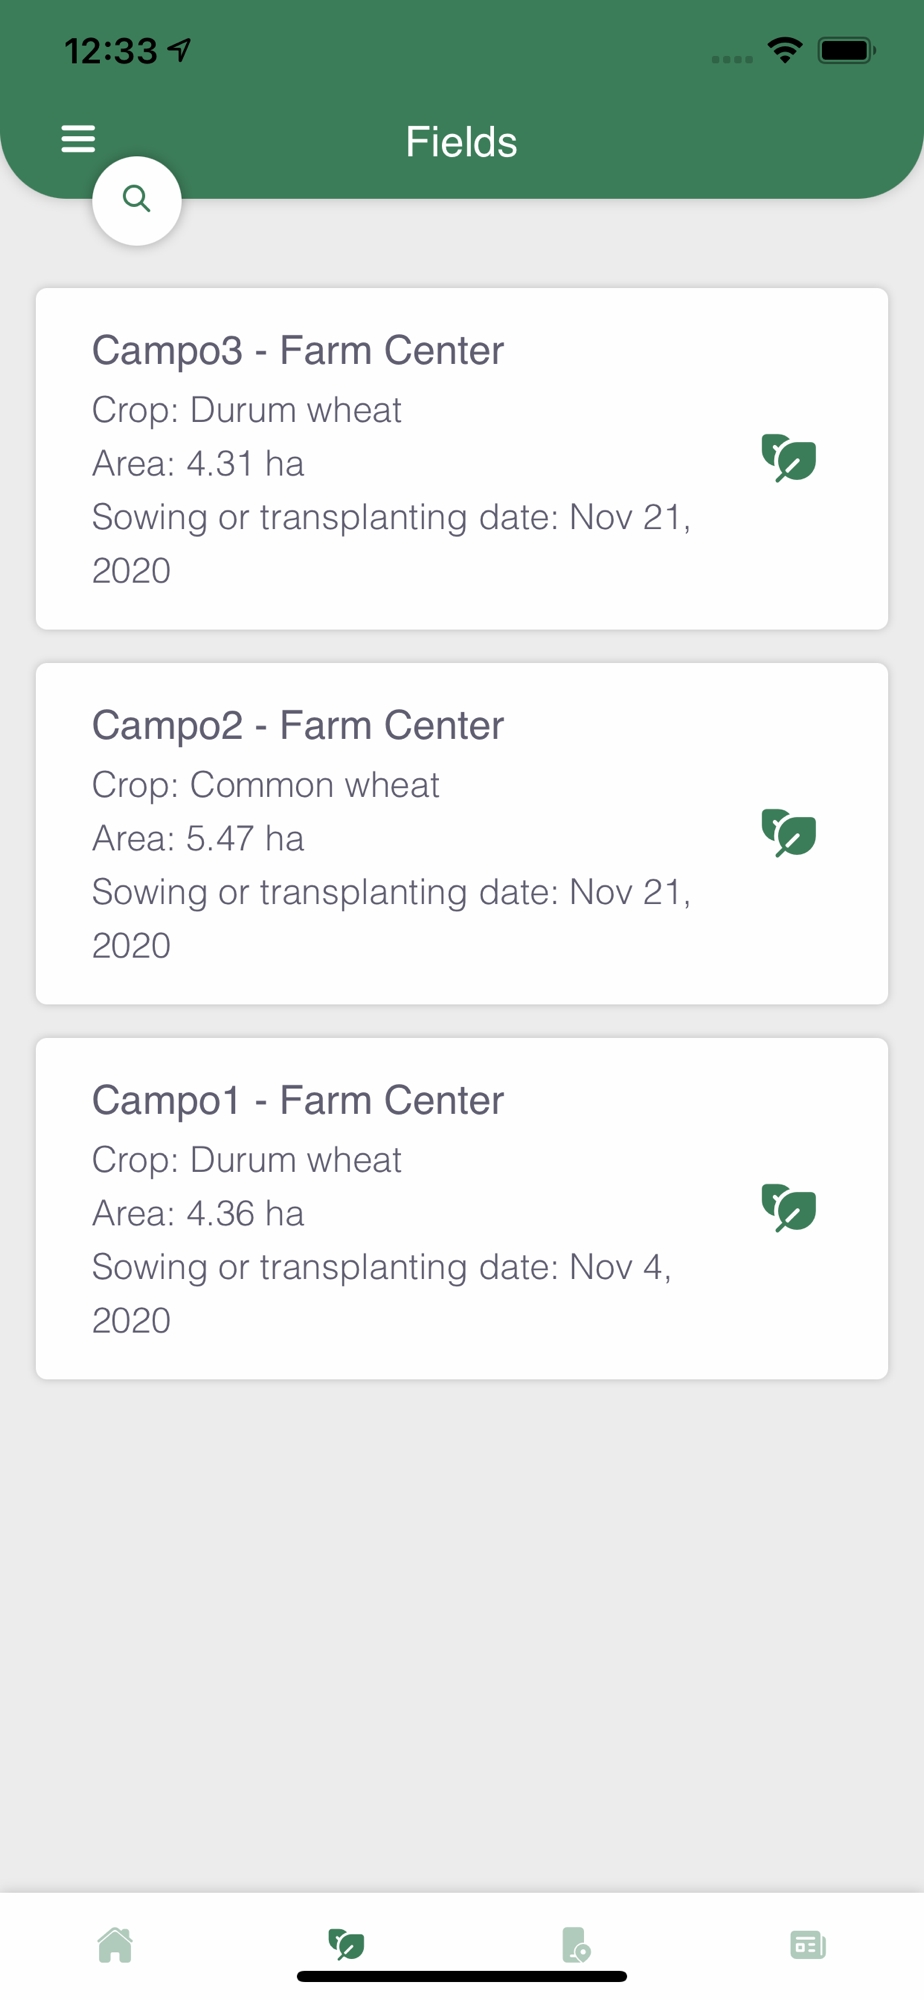Screen dimensions: 924x2000
Task: Click the "Area: 5.47 ha" text
Action: [x=198, y=839]
